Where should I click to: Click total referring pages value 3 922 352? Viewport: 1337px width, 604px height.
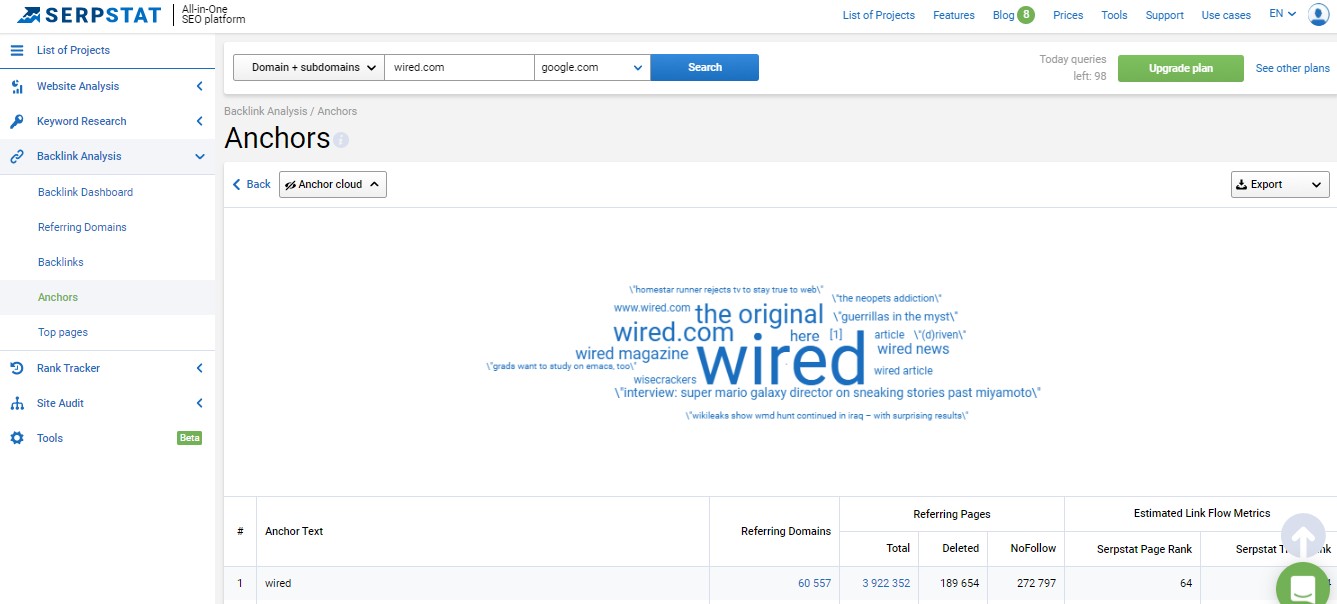886,583
